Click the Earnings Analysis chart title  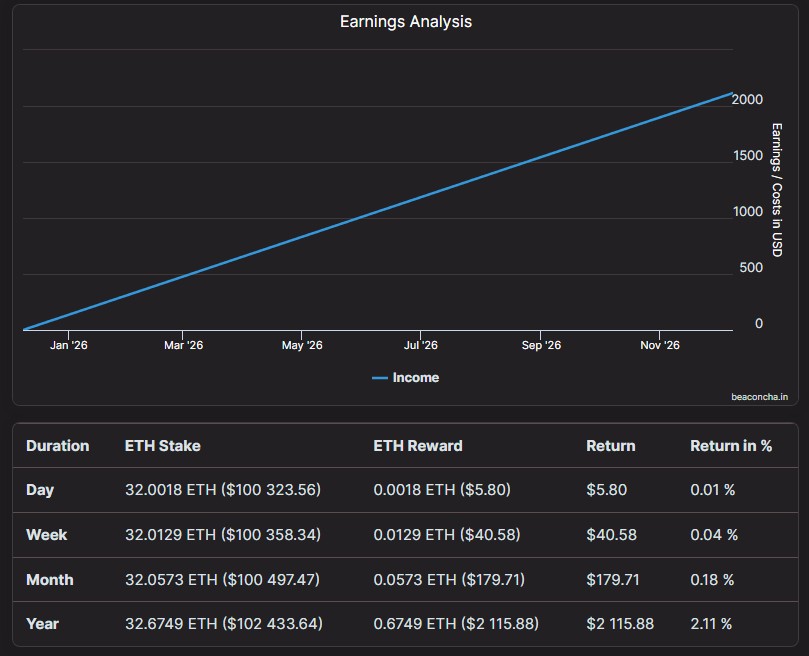click(x=405, y=21)
